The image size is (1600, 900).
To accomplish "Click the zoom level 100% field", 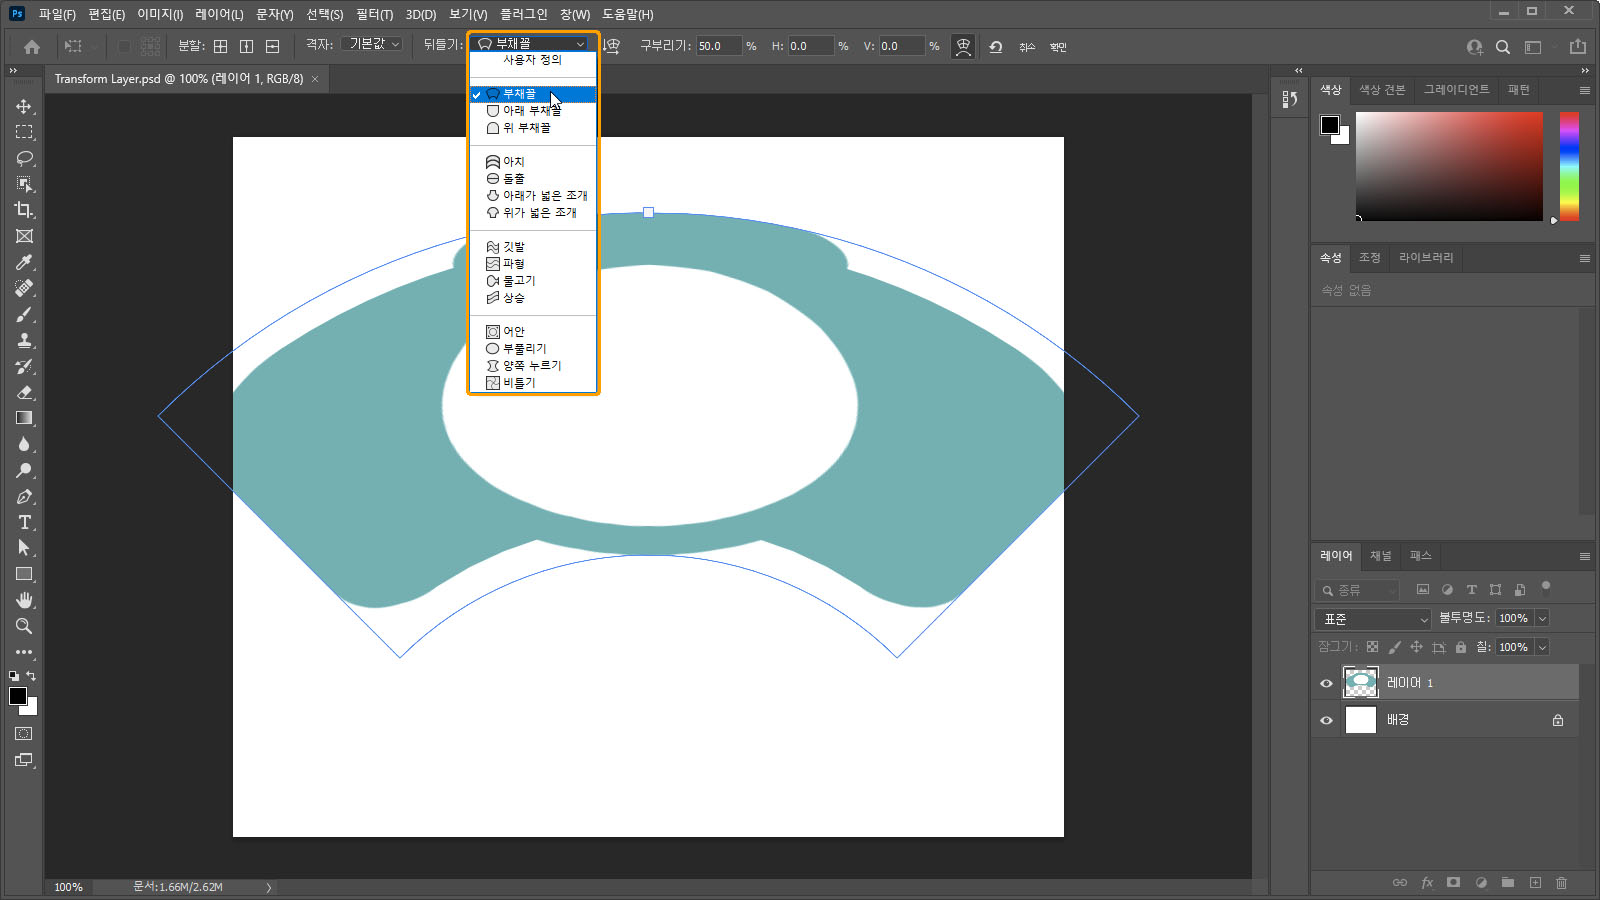I will click(x=68, y=887).
